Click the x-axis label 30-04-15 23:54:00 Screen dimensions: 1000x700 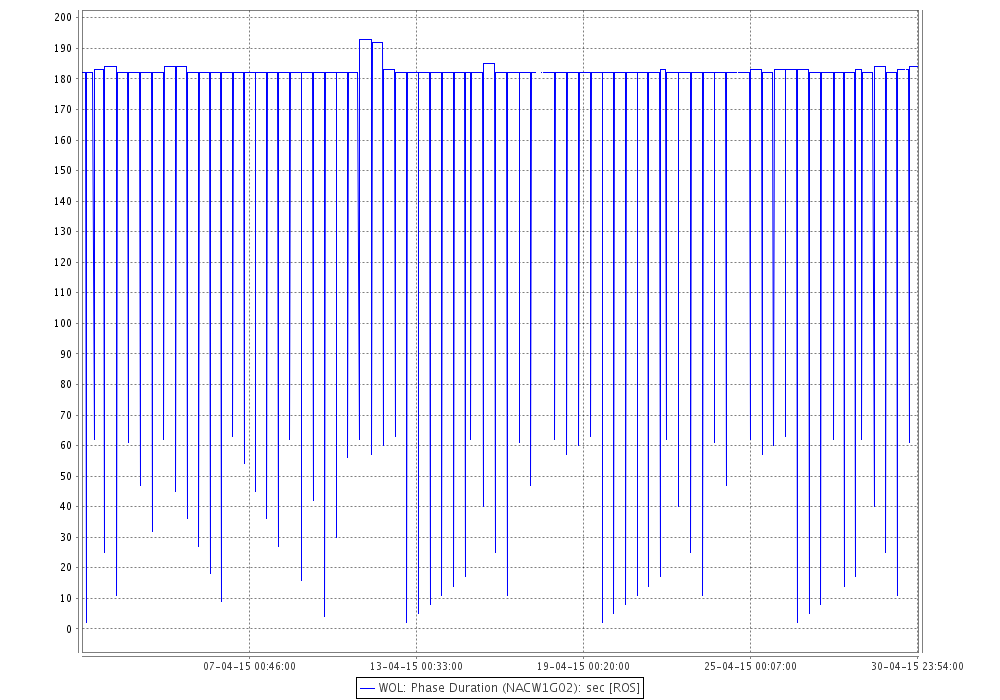coord(917,667)
